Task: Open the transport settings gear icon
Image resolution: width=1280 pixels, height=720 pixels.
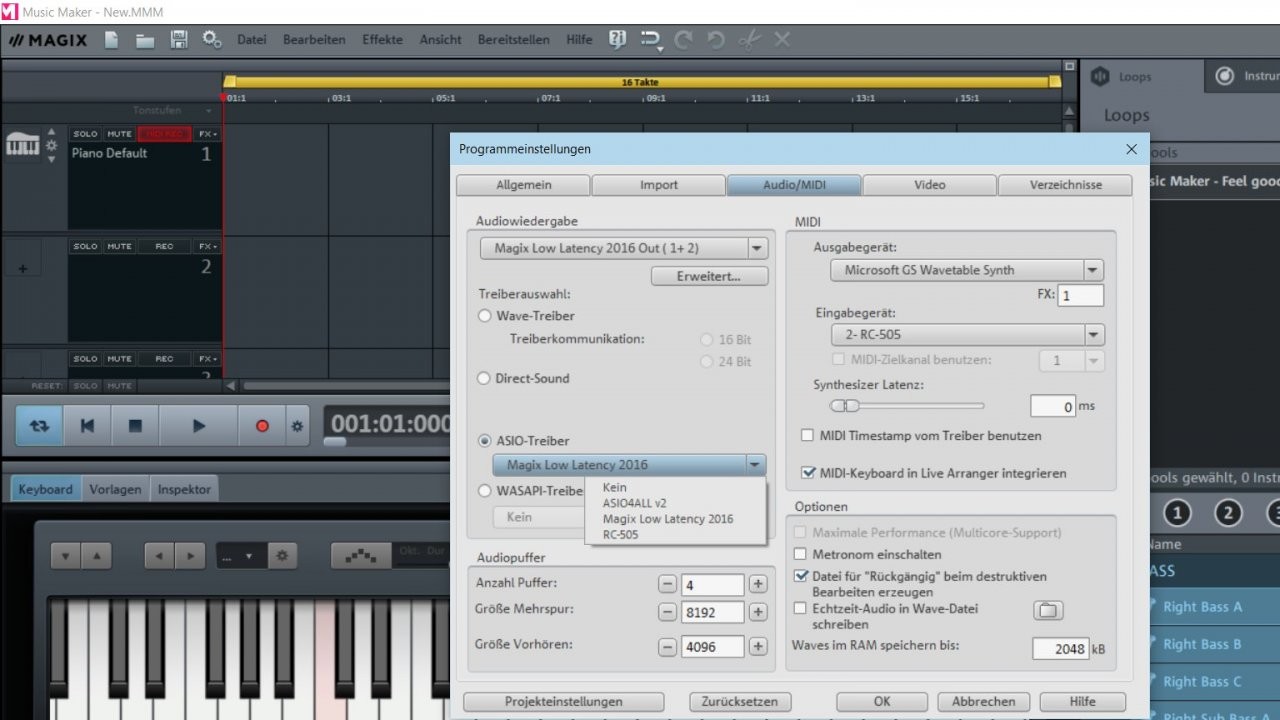Action: pos(297,426)
